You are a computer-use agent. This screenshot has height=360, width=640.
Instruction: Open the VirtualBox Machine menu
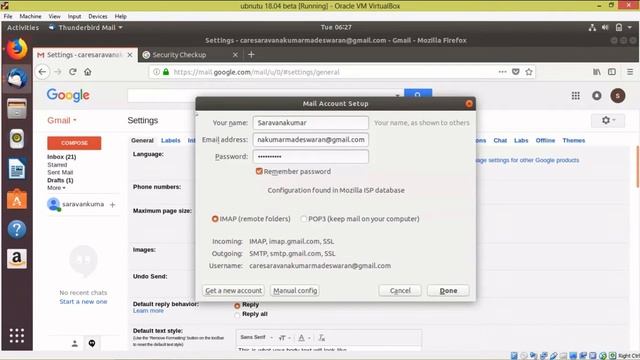point(30,16)
